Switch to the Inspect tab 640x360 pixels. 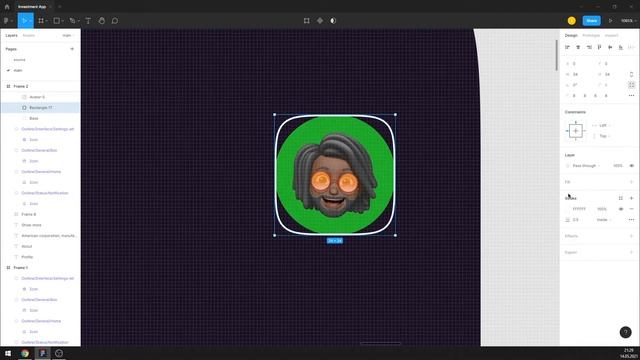[611, 36]
